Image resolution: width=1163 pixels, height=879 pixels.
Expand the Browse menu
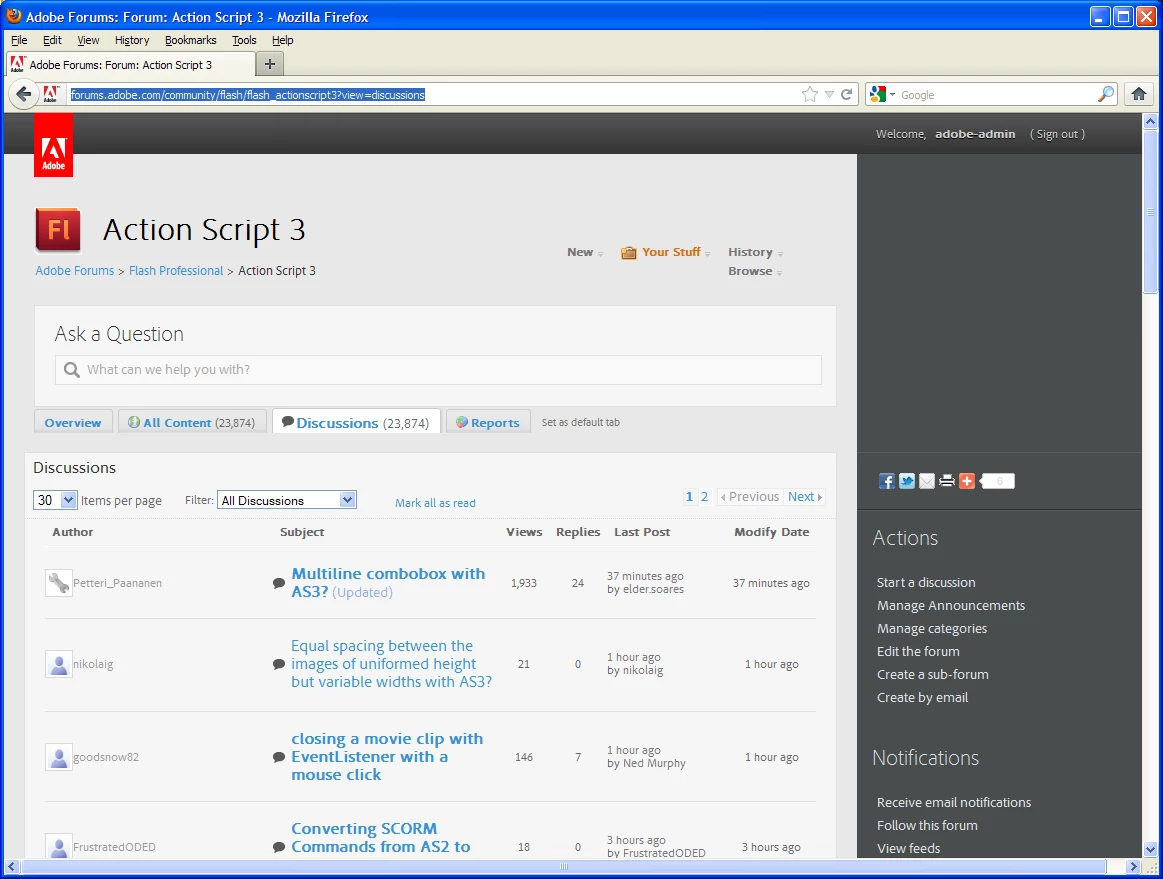coord(755,271)
